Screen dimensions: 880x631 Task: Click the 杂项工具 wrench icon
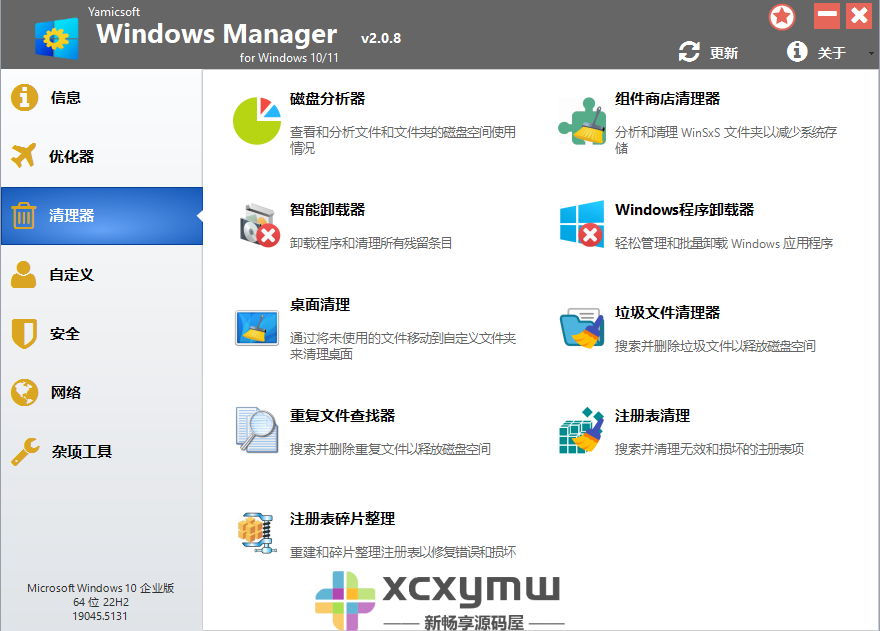tap(25, 452)
